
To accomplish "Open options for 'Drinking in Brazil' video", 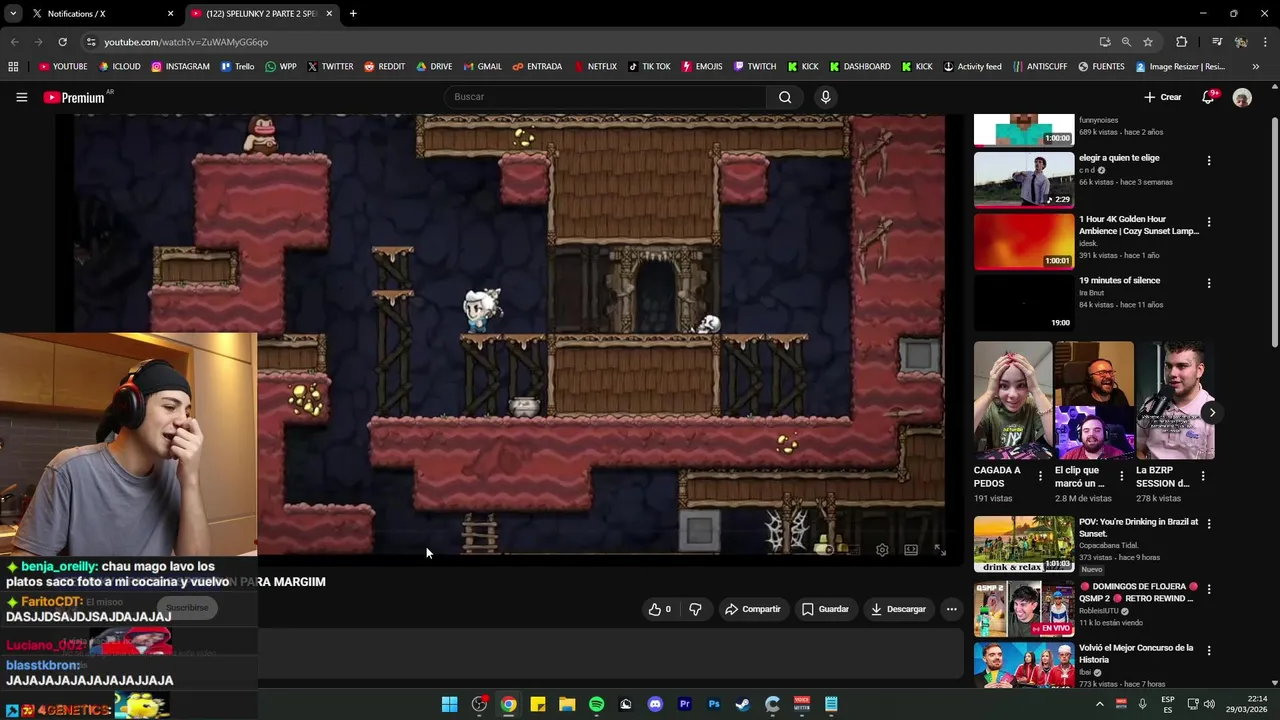I will (x=1209, y=524).
